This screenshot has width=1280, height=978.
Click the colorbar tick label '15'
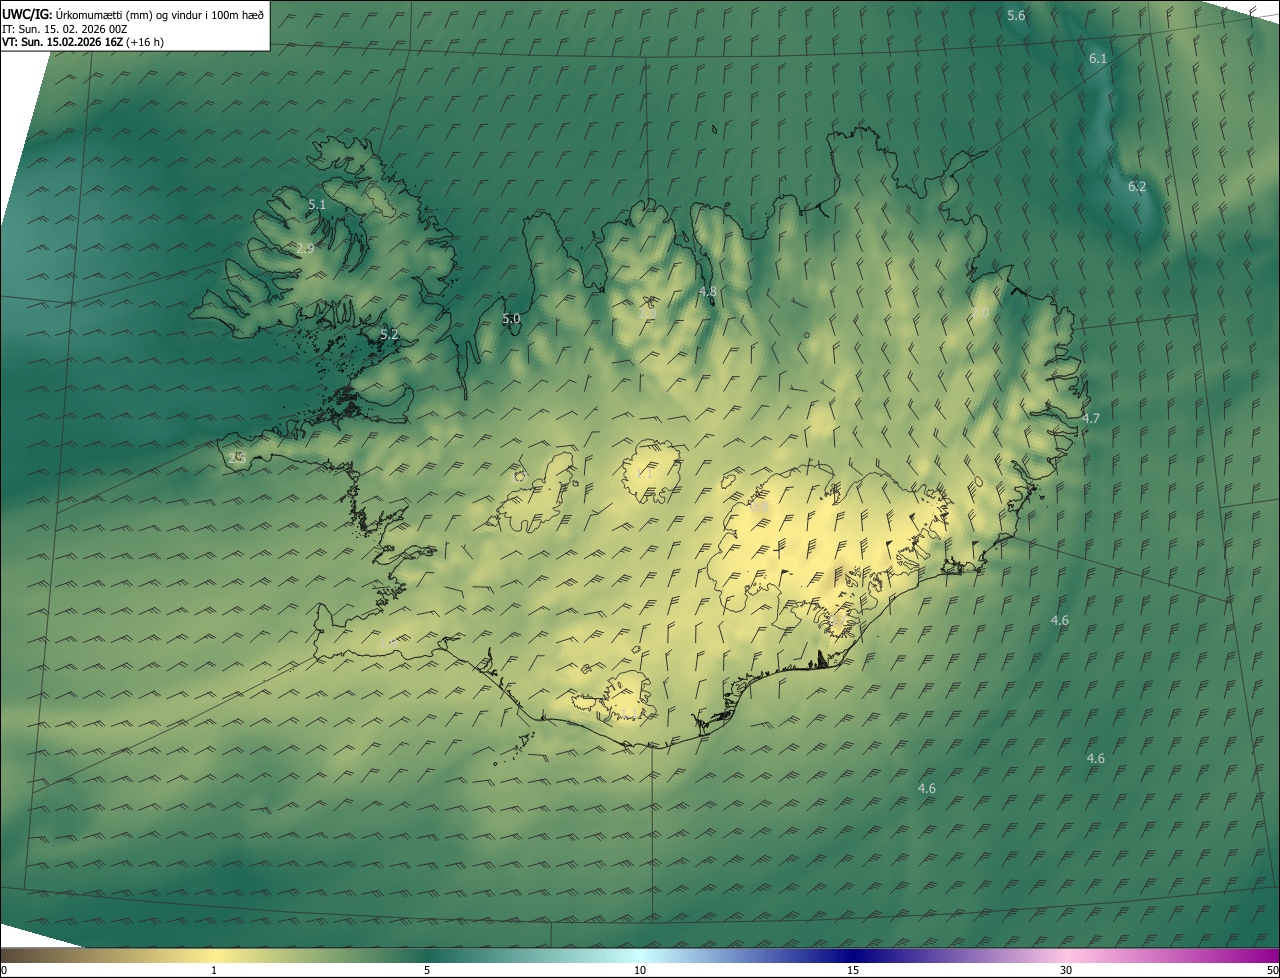point(853,970)
